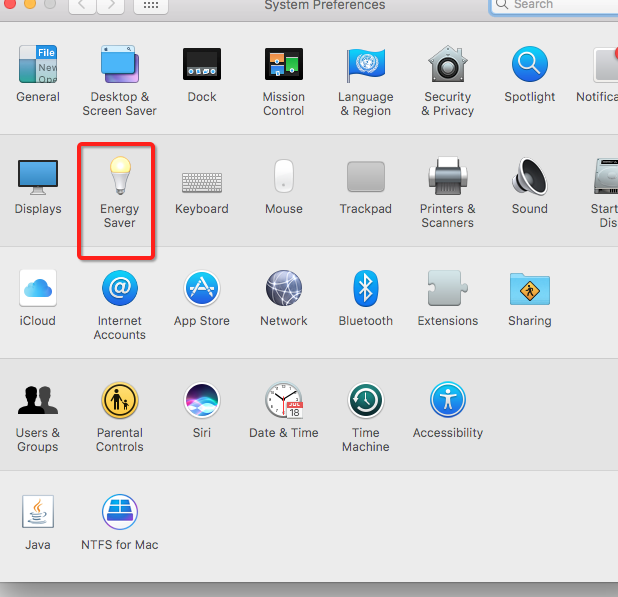
Task: Click the Search field
Action: pos(554,6)
